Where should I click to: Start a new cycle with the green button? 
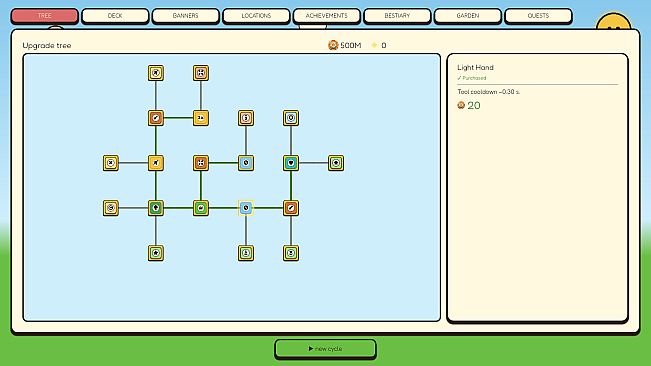[x=326, y=349]
